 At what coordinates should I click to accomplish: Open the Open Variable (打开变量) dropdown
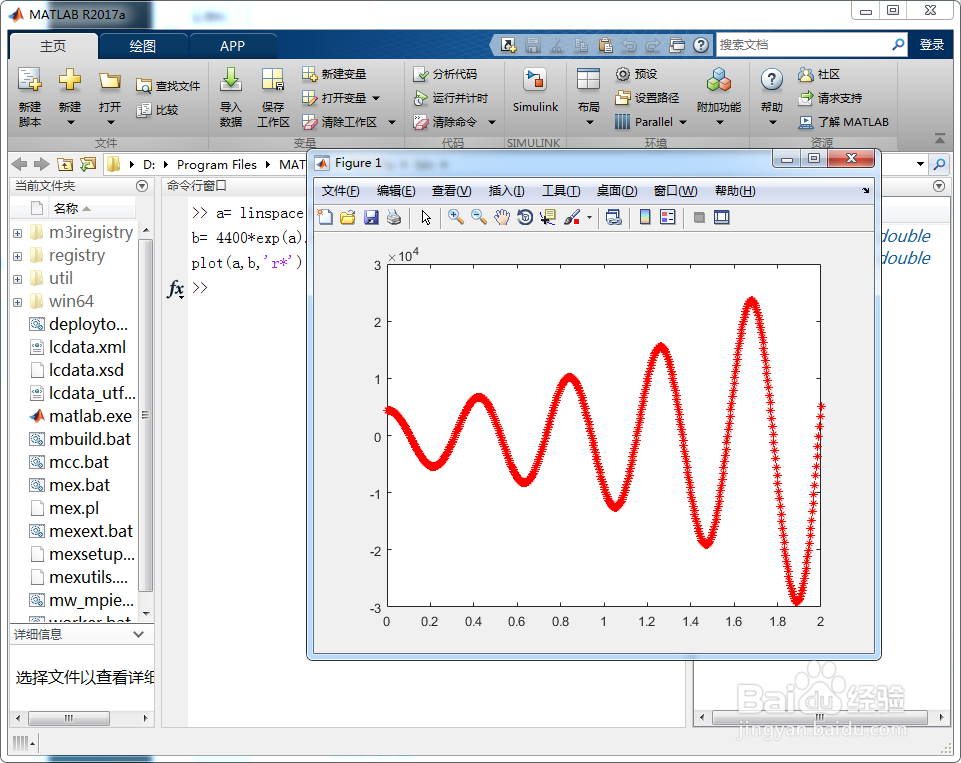click(376, 98)
